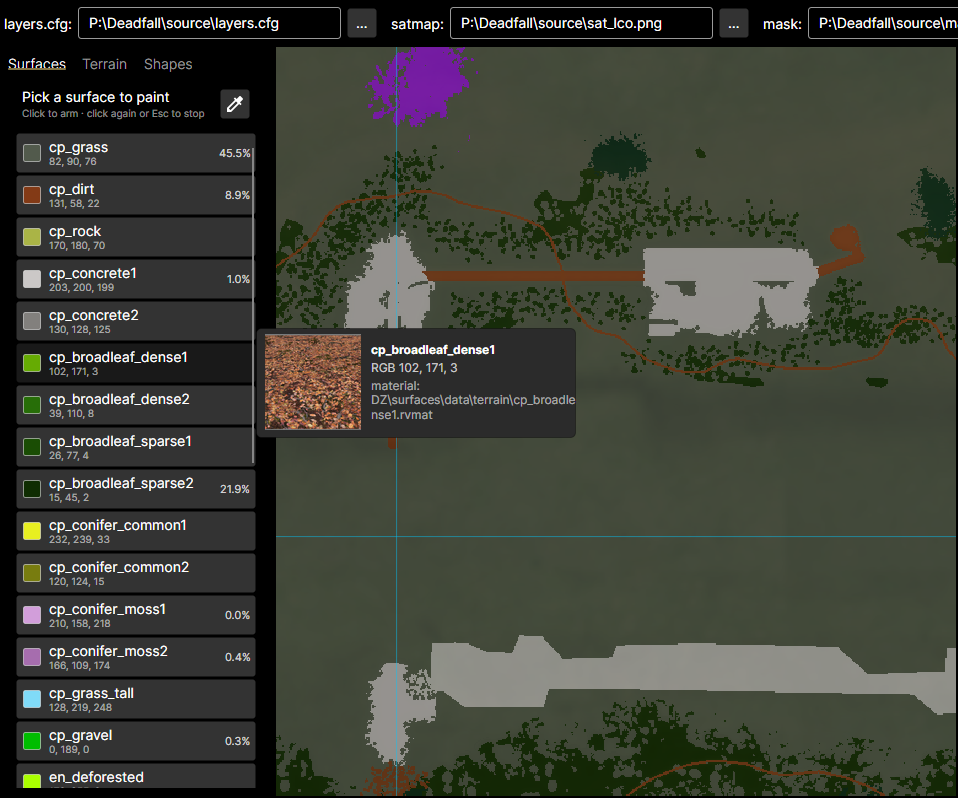The width and height of the screenshot is (958, 798).
Task: Click the surface list scrollbar
Action: [253, 306]
